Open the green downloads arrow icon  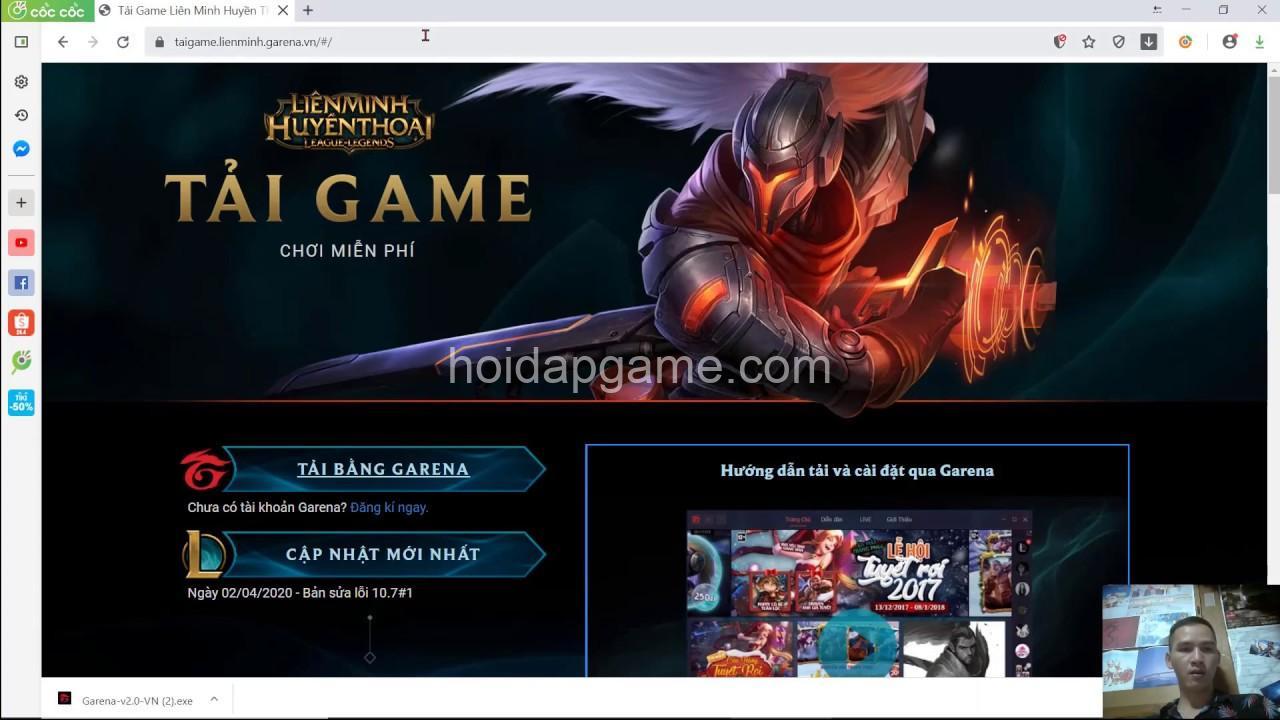click(1260, 42)
